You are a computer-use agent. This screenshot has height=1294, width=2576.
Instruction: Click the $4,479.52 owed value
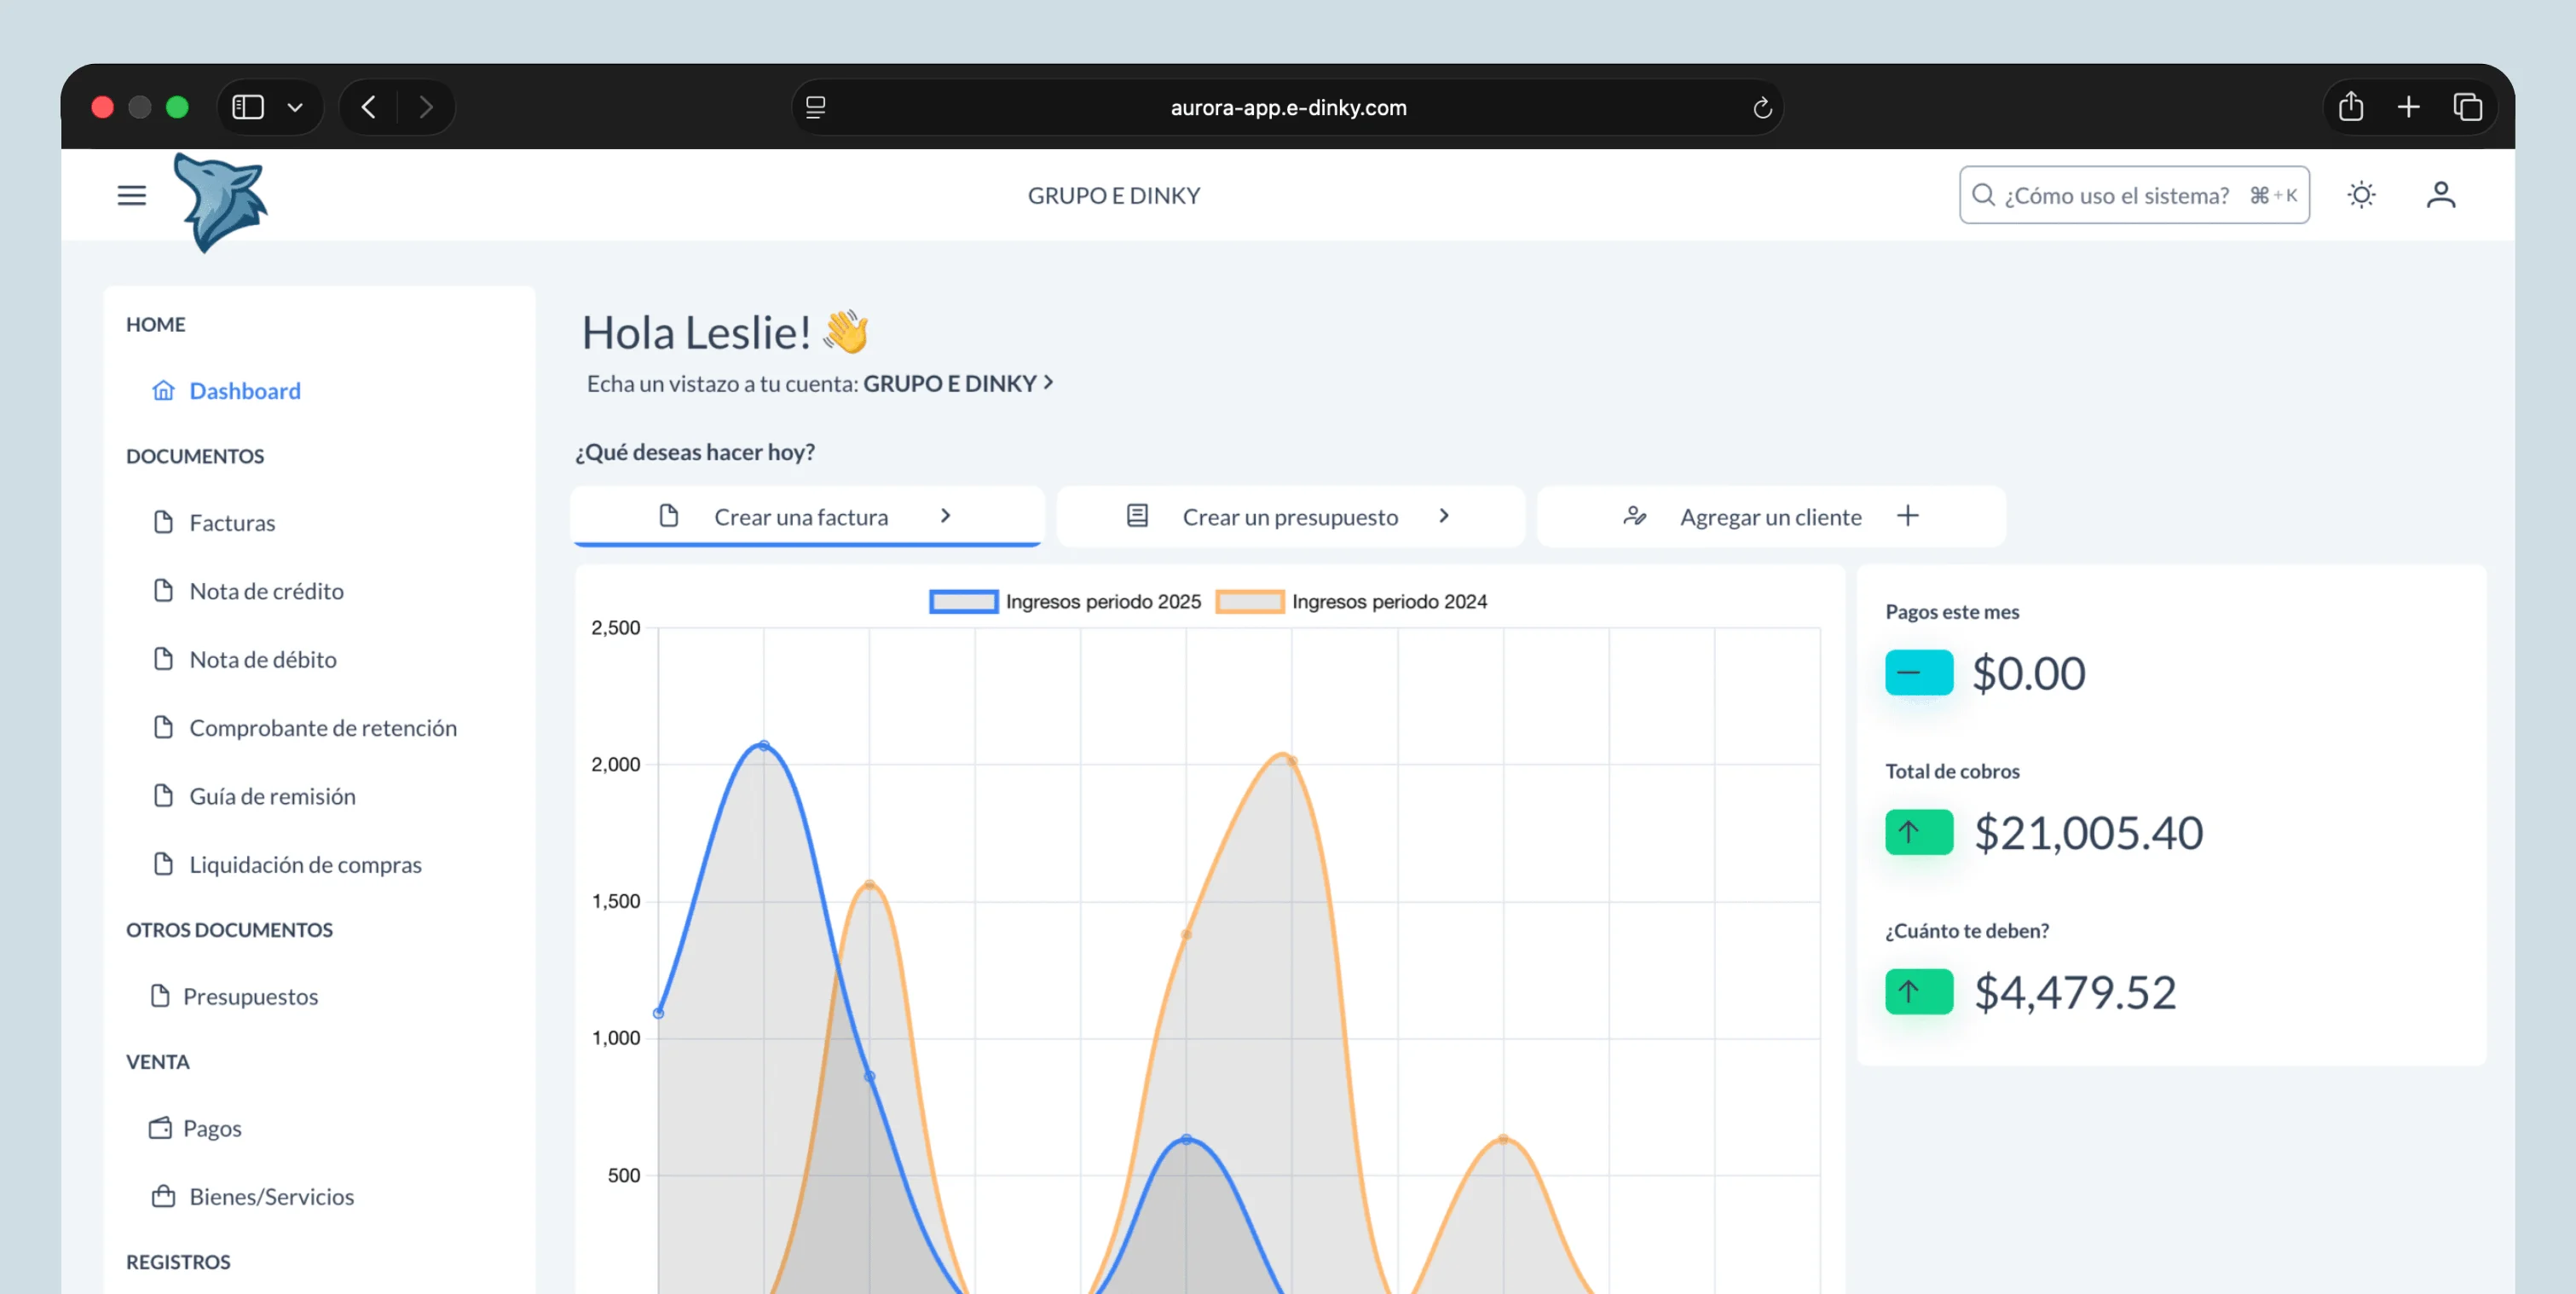2075,992
